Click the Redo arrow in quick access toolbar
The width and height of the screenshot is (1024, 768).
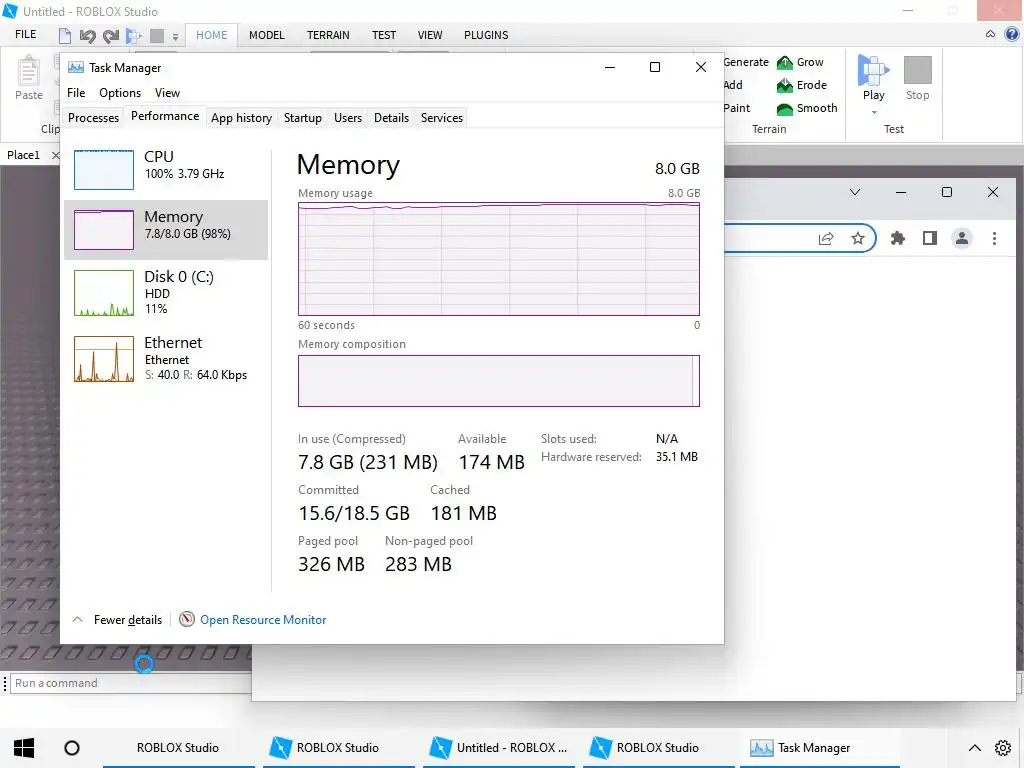pyautogui.click(x=110, y=36)
